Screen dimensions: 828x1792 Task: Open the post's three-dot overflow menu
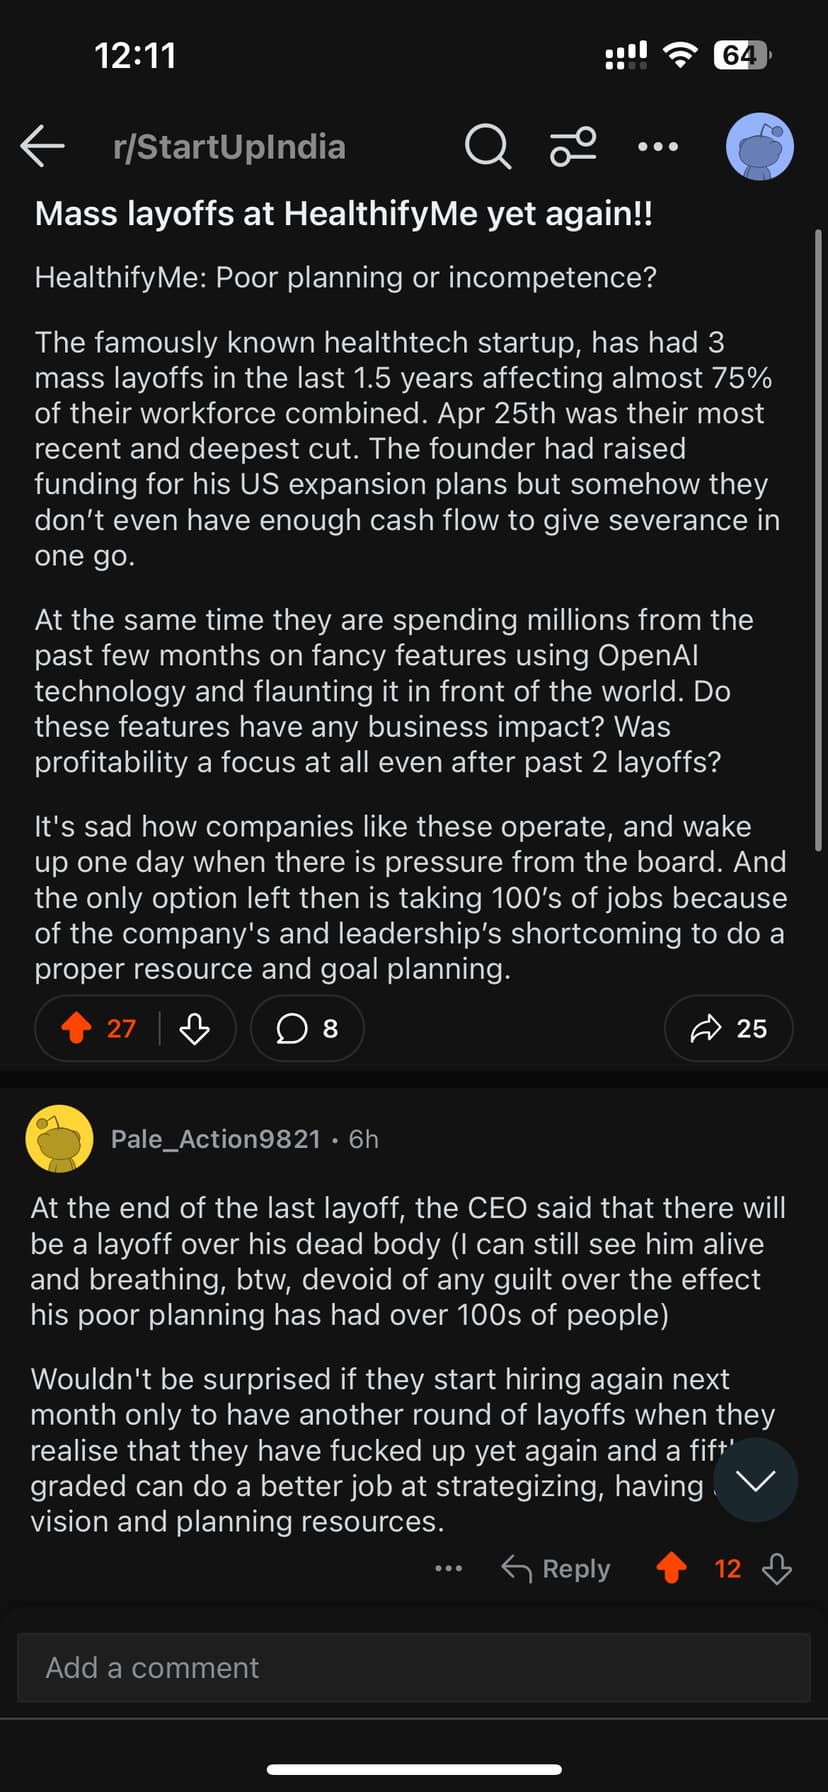658,147
